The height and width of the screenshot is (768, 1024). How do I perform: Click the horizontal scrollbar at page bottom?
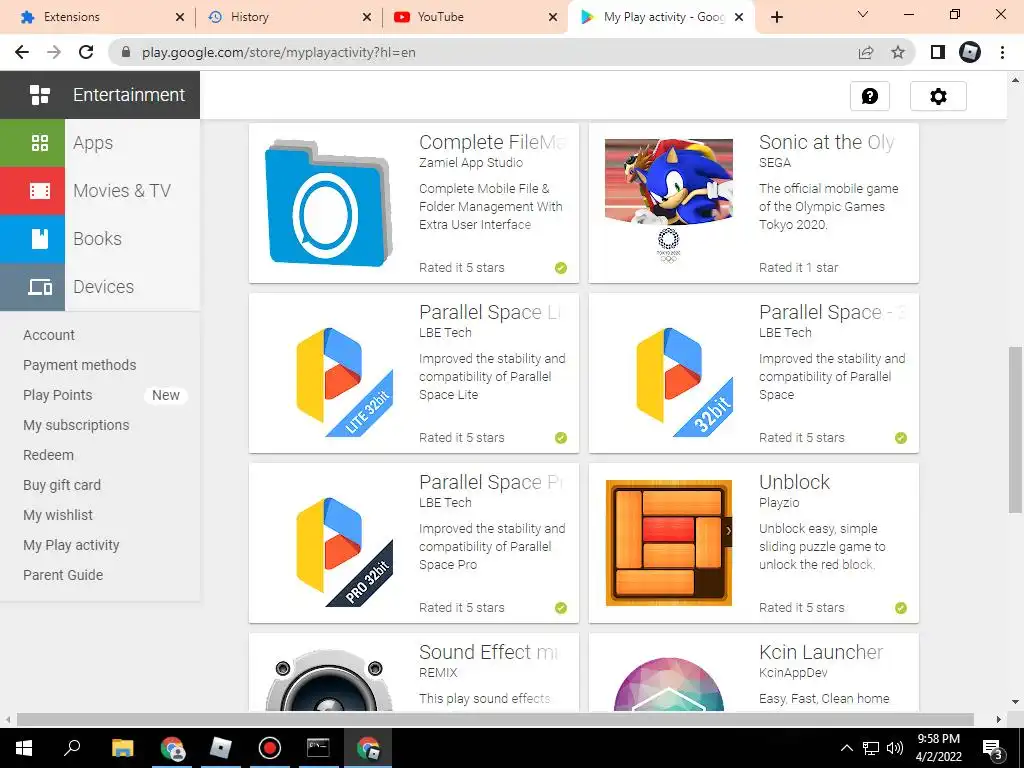pos(495,719)
